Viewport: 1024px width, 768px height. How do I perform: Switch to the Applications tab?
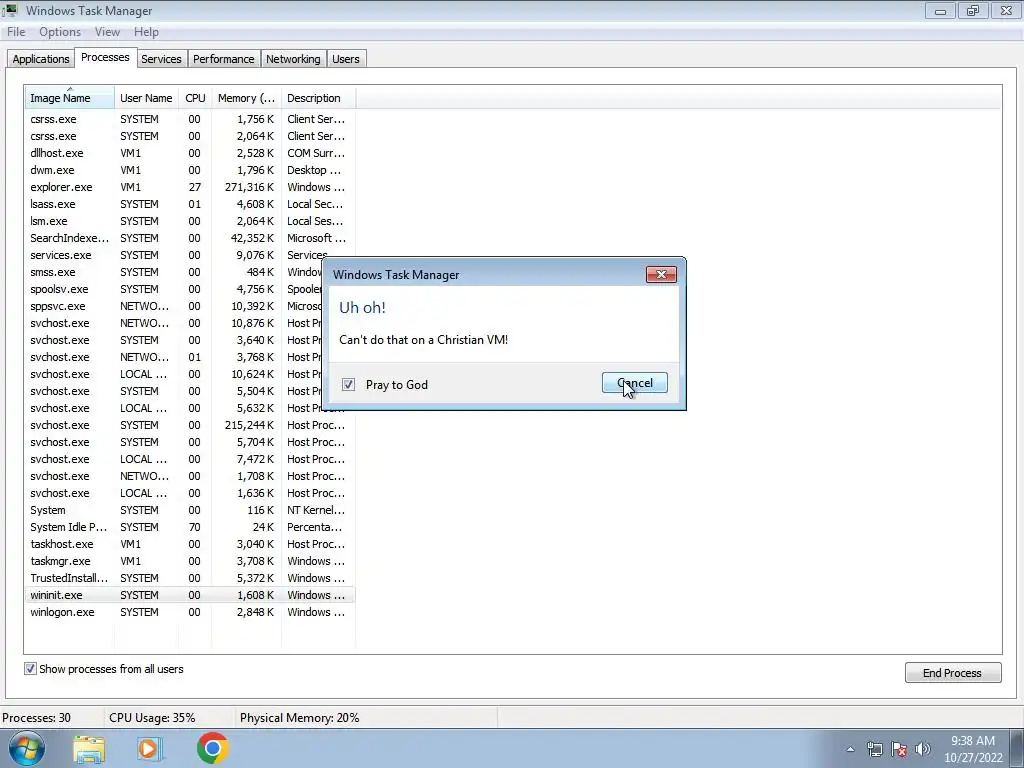40,59
